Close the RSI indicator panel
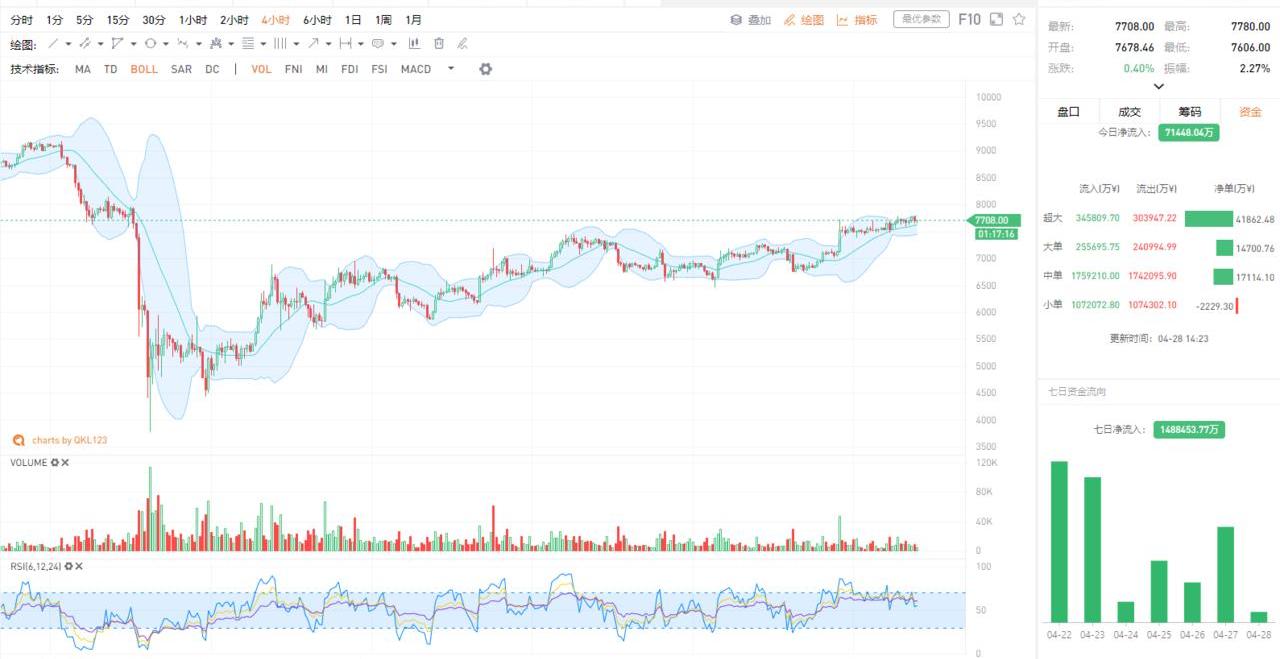1280x659 pixels. pos(78,567)
